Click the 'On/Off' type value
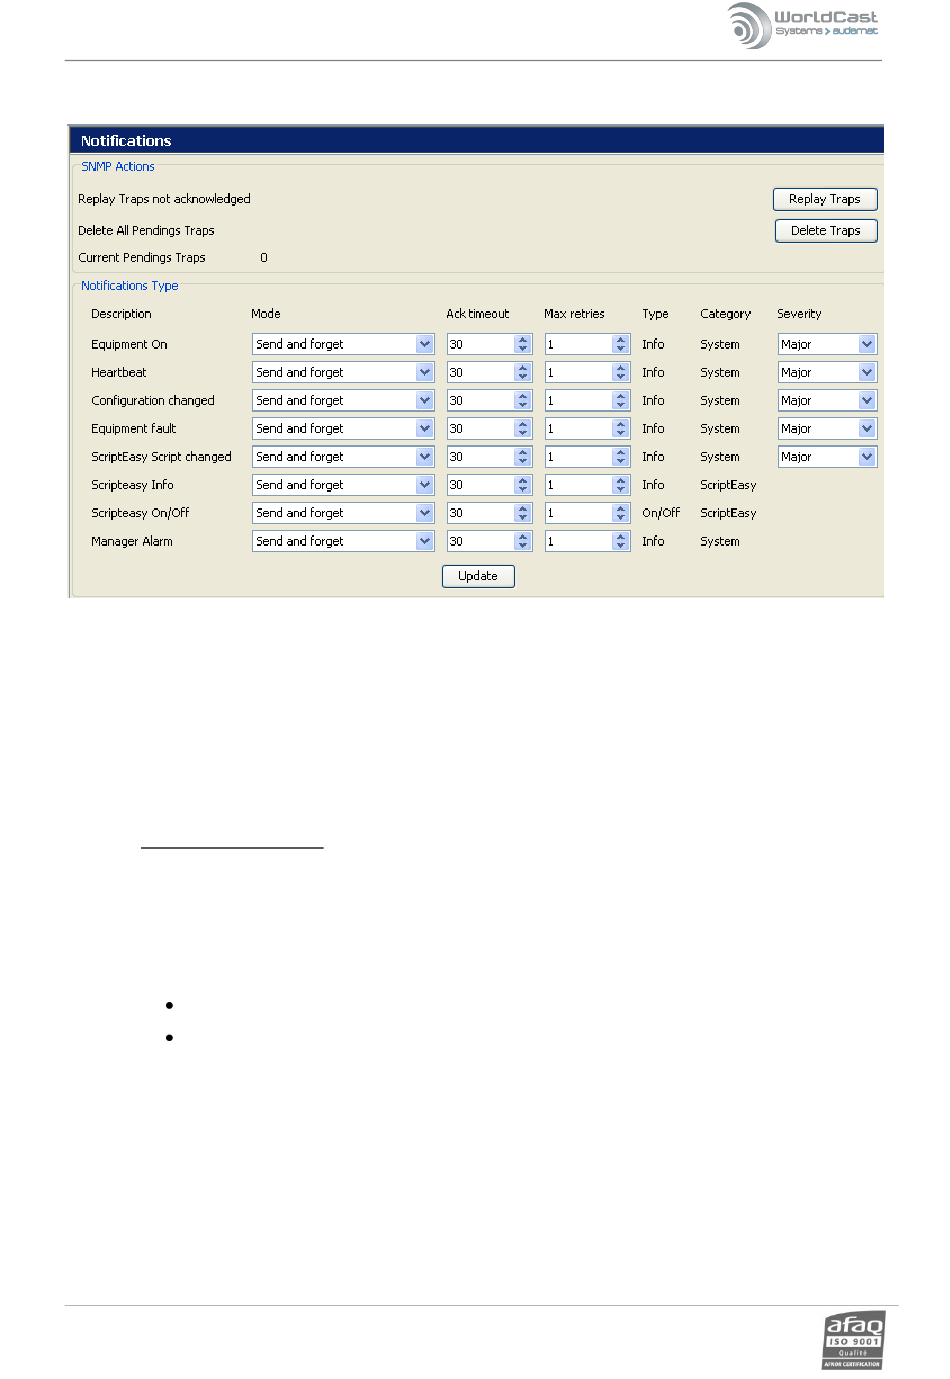950x1379 pixels. (x=661, y=513)
